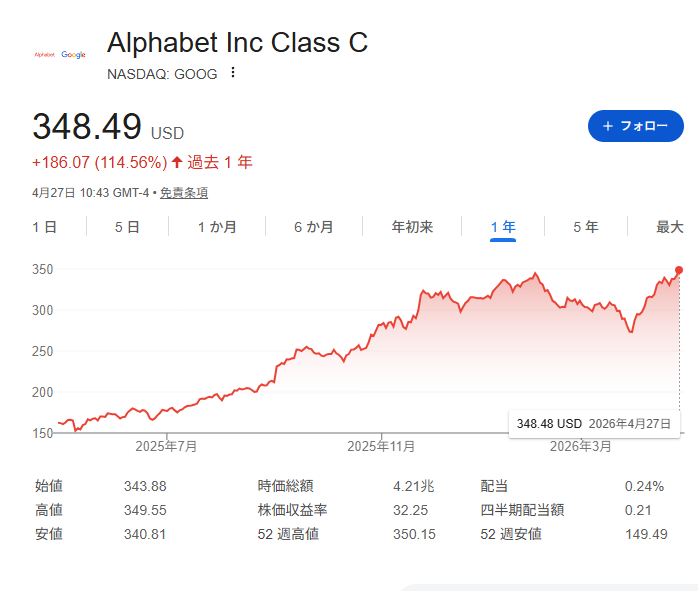This screenshot has height=591, width=698.
Task: Click the 時価総額 market cap label
Action: point(285,486)
